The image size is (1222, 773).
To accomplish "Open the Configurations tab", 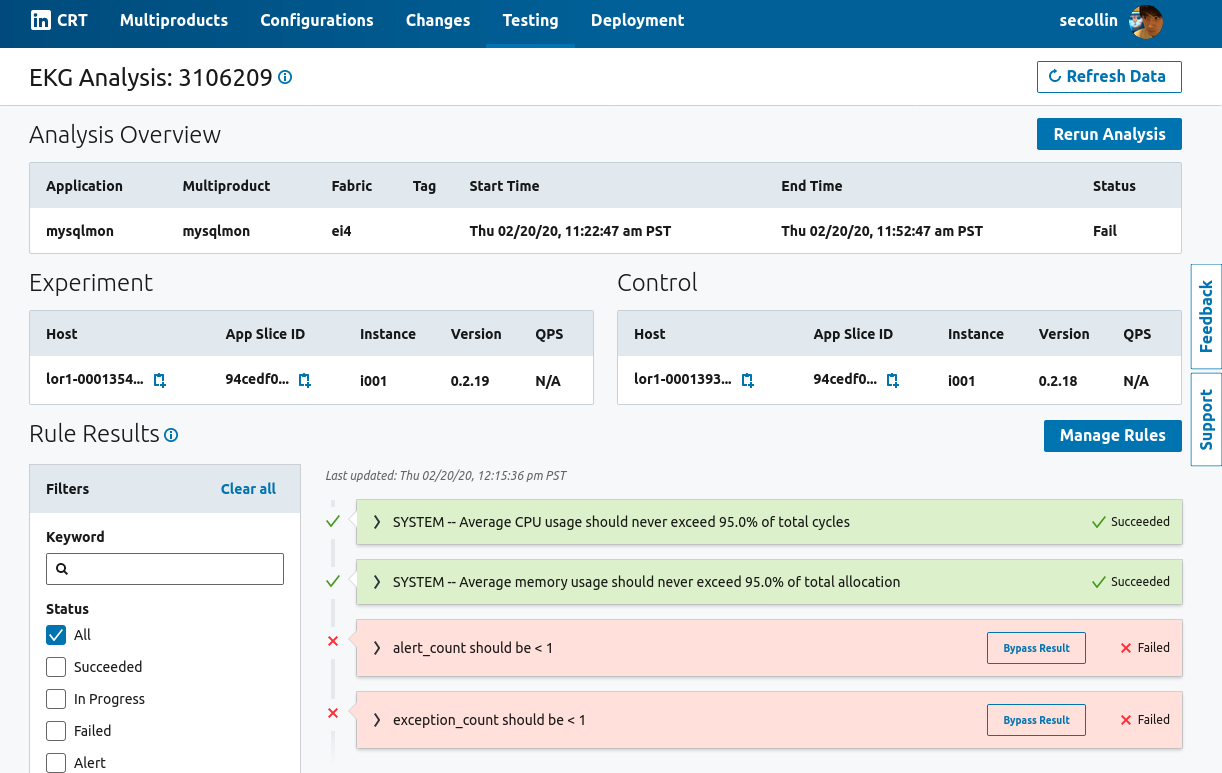I will click(x=317, y=21).
